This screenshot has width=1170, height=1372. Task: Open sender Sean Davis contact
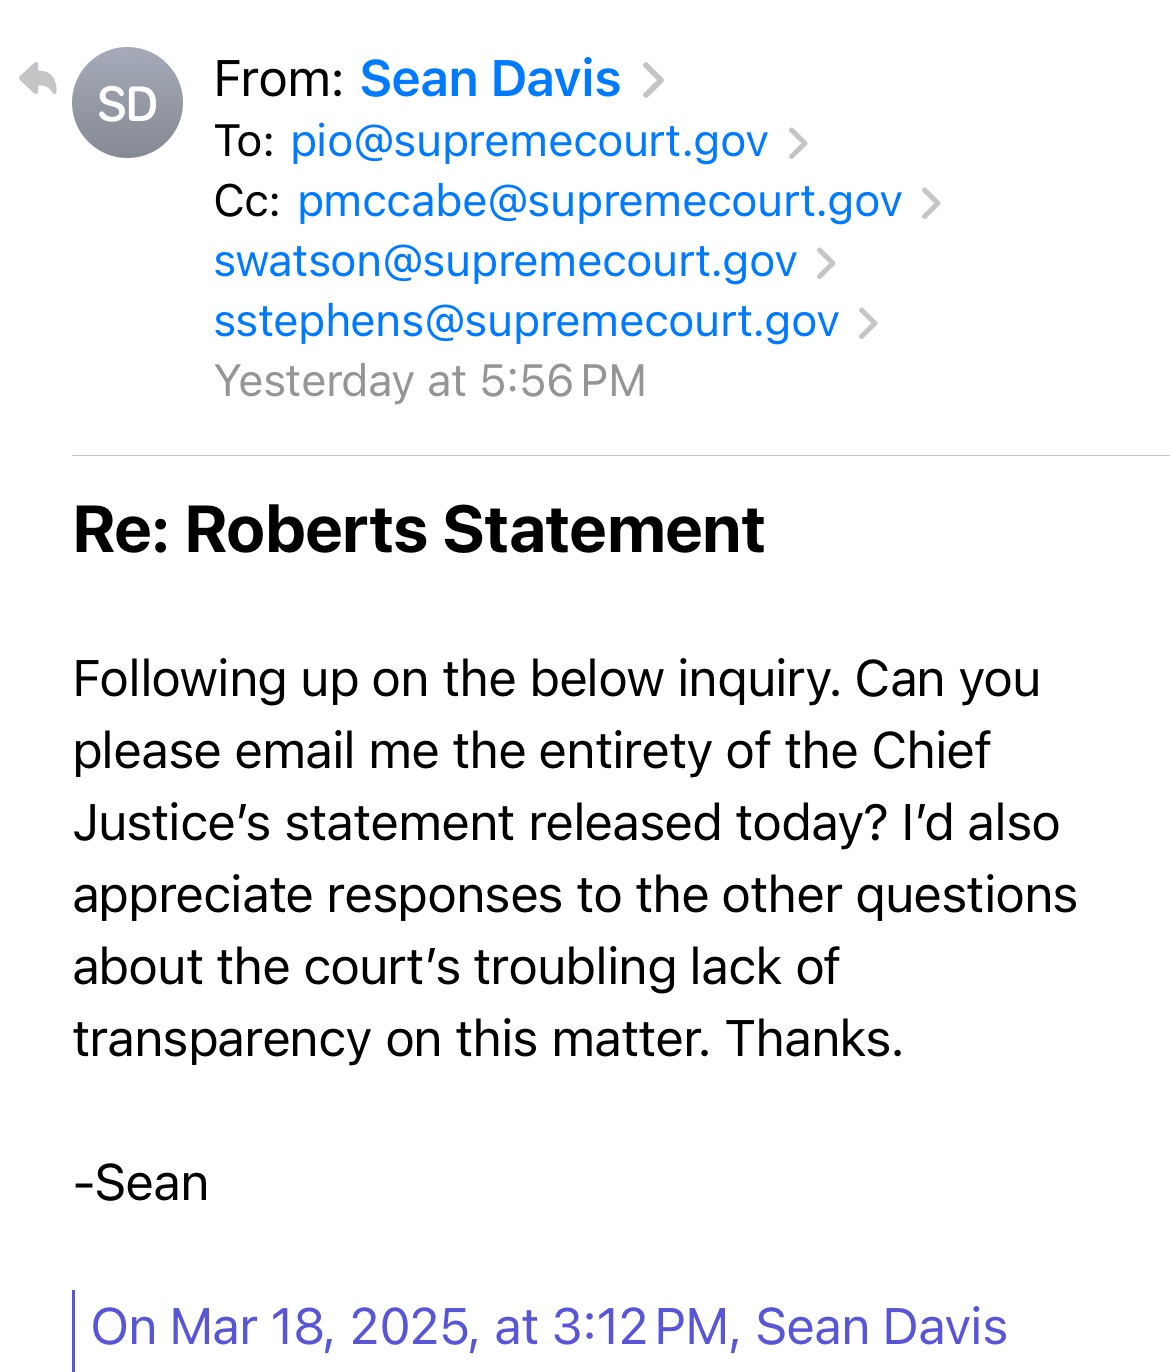[x=490, y=79]
